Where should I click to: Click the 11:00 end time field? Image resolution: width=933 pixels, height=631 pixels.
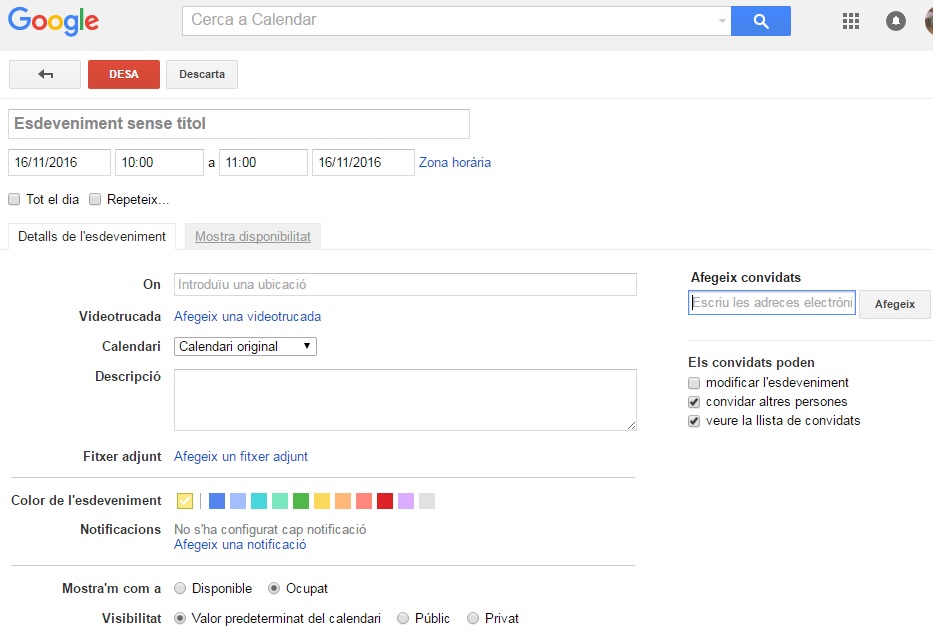click(264, 163)
